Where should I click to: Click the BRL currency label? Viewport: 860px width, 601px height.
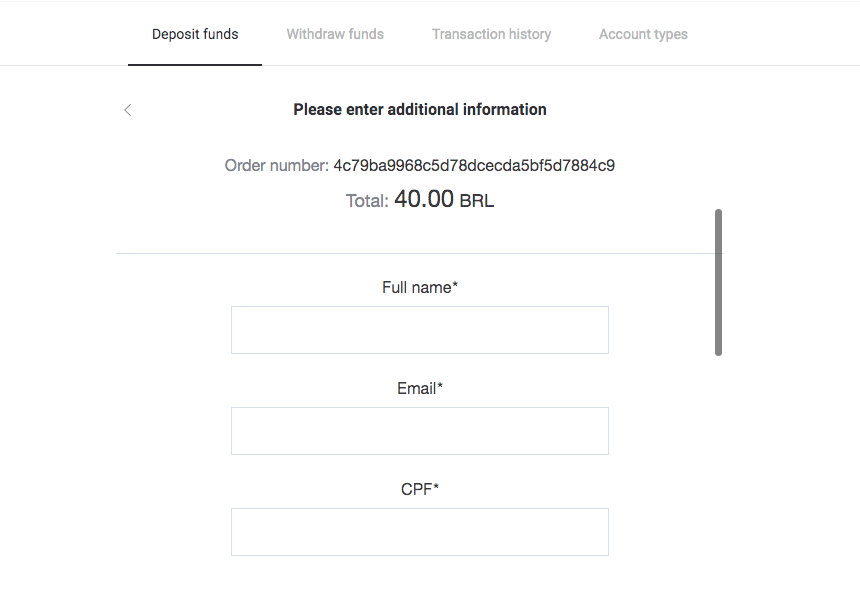[x=476, y=200]
